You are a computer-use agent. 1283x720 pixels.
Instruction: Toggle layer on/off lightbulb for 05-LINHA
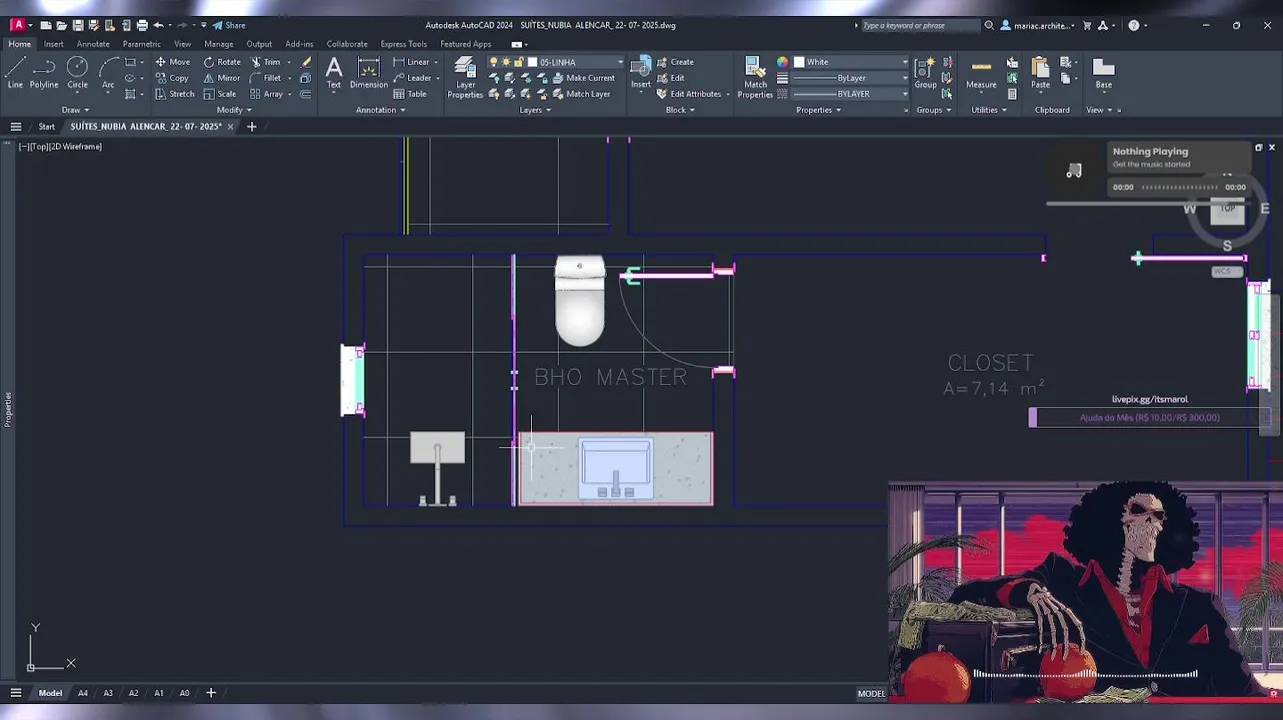click(x=493, y=62)
